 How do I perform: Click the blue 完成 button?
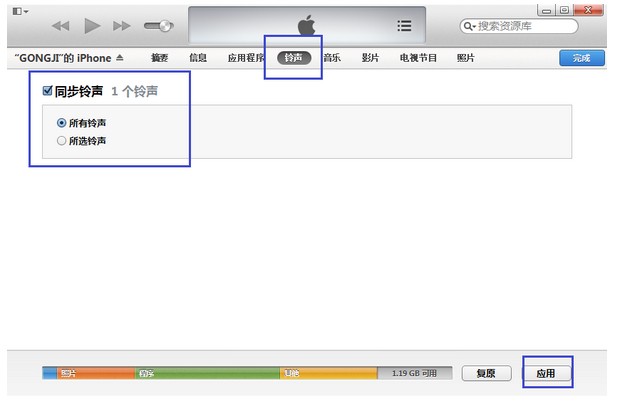pos(582,58)
